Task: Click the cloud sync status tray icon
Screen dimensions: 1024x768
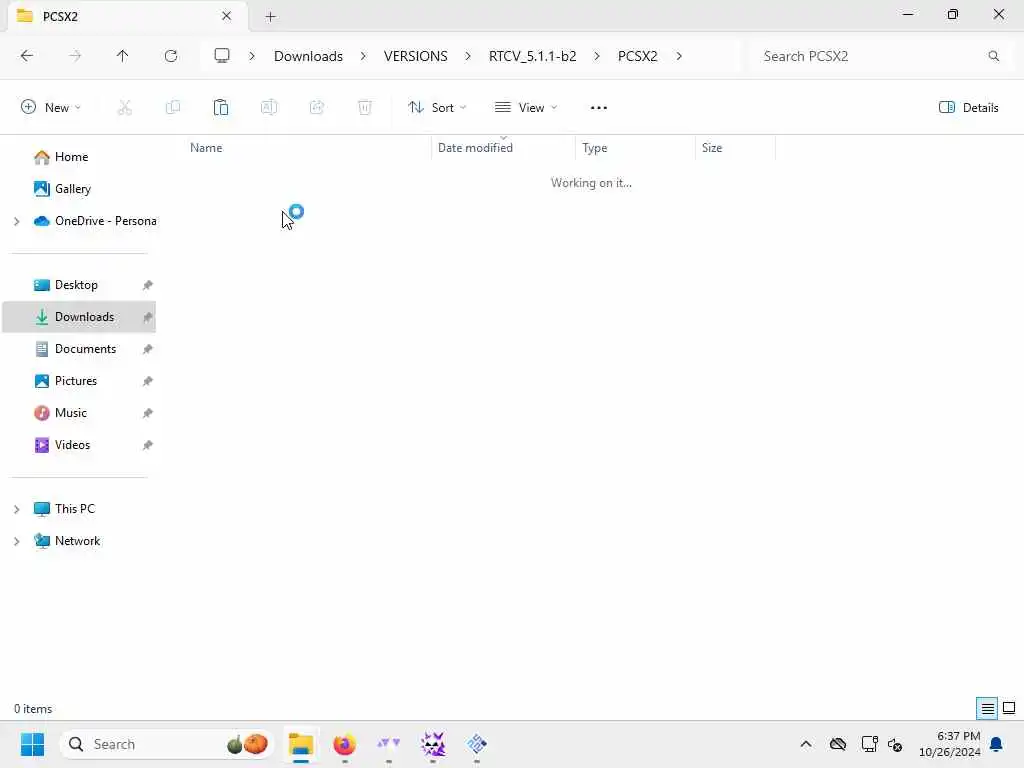Action: 838,744
